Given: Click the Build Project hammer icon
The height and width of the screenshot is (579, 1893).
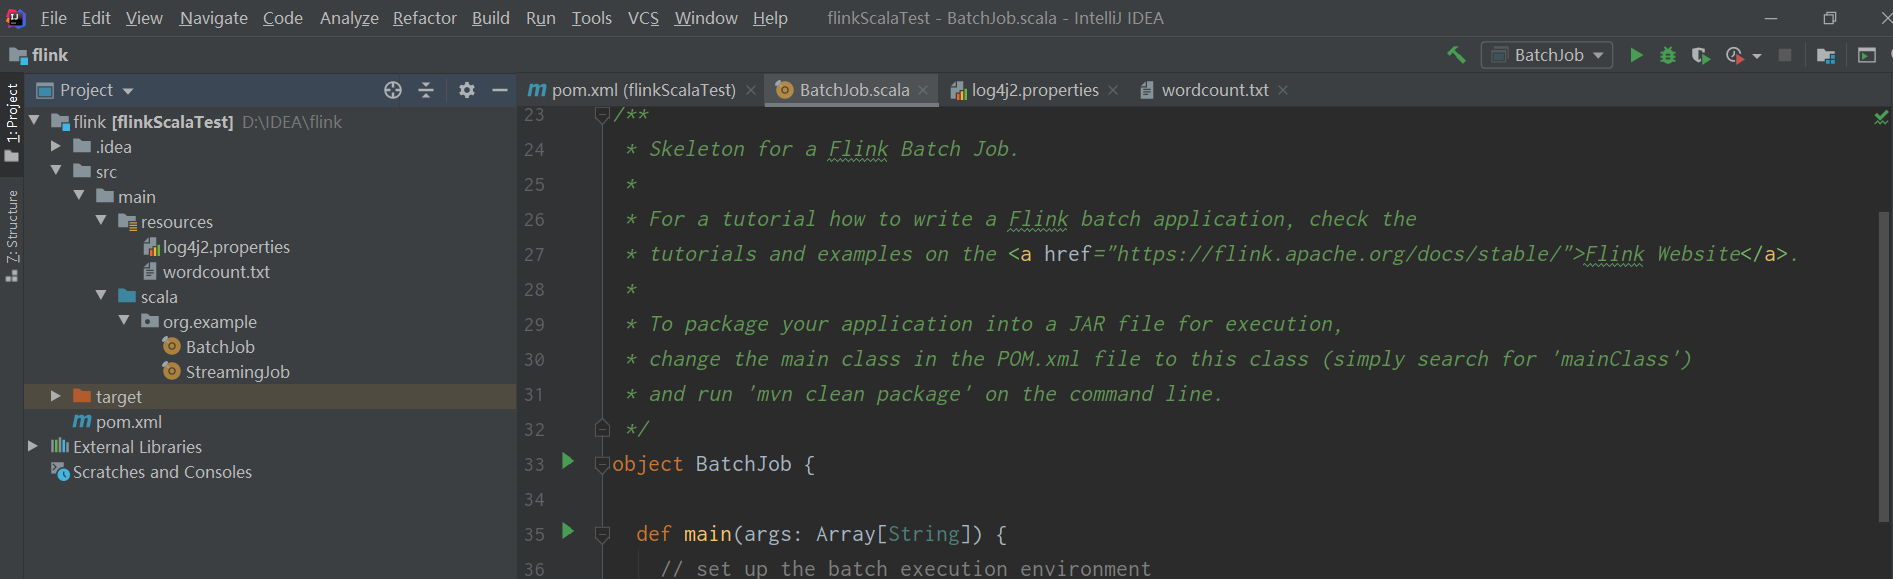Looking at the screenshot, I should coord(1456,55).
